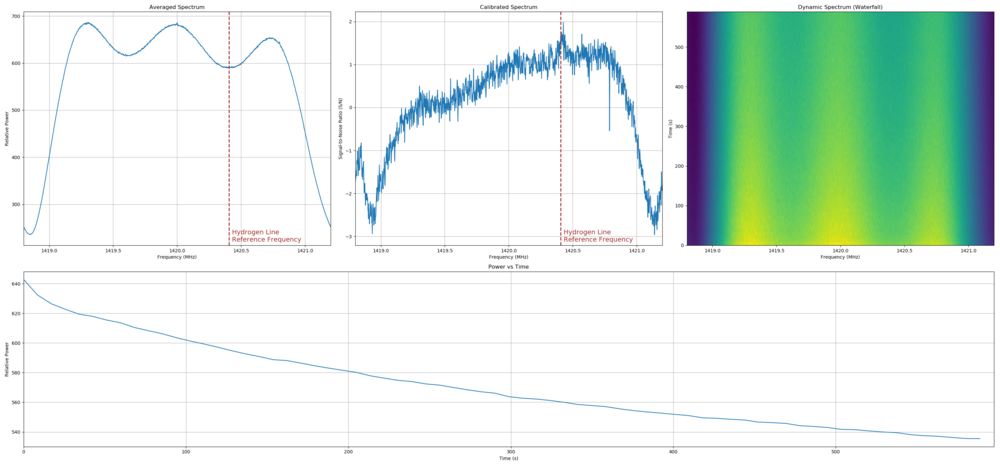Select Hydrogen Line annotation in Calibrated Spectrum plot
Image resolution: width=1000 pixels, height=466 pixels.
click(598, 236)
